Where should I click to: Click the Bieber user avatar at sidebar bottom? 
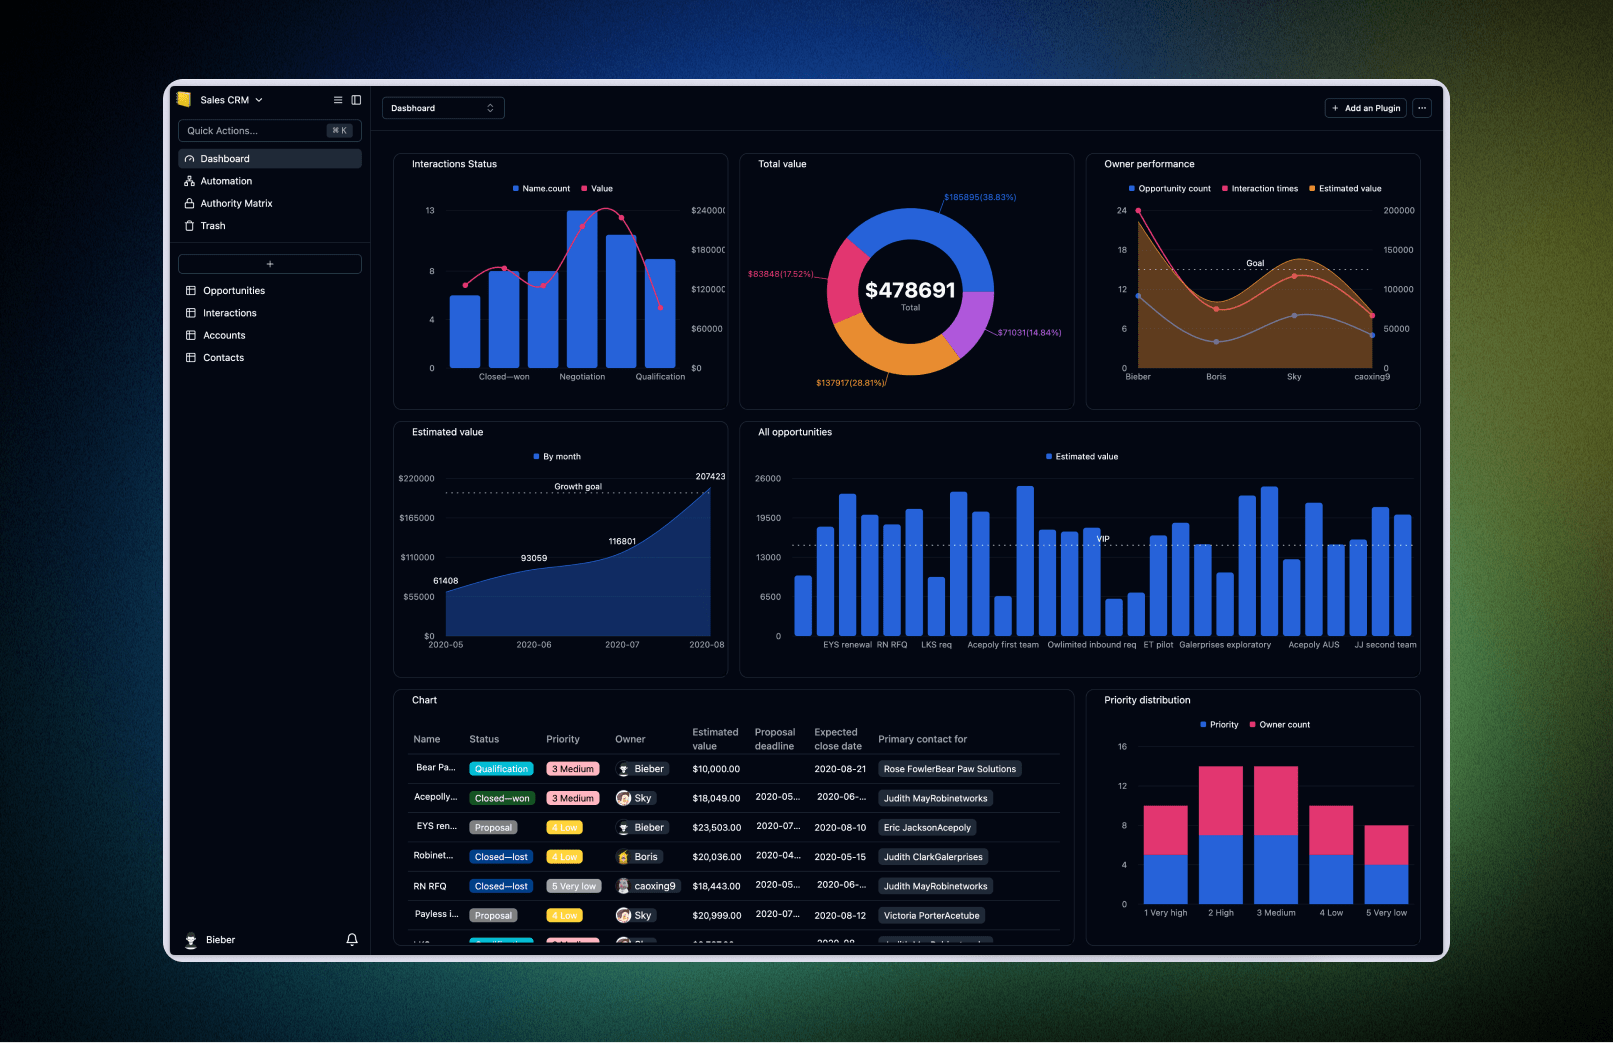[191, 940]
